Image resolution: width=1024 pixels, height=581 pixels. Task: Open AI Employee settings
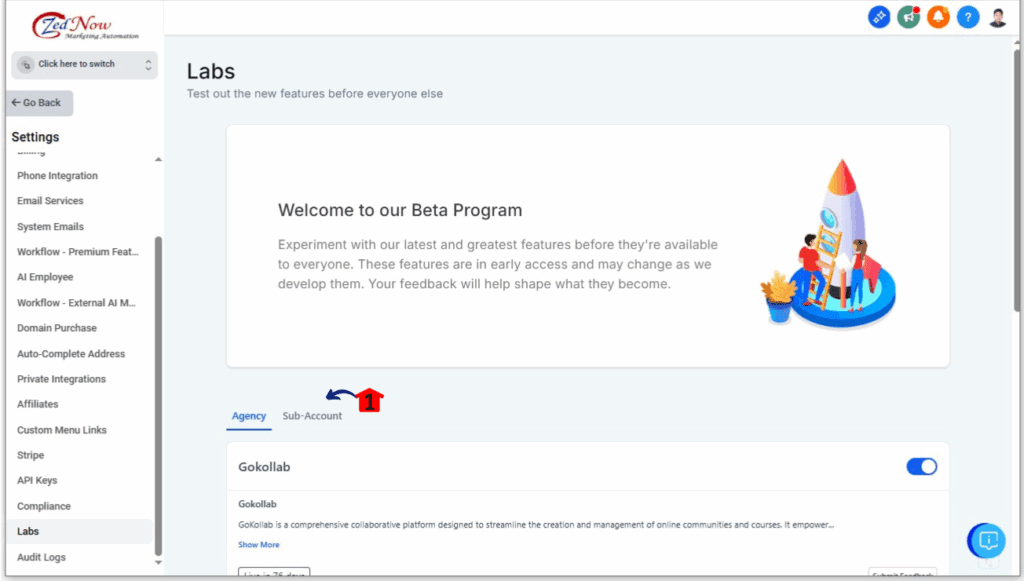(45, 277)
